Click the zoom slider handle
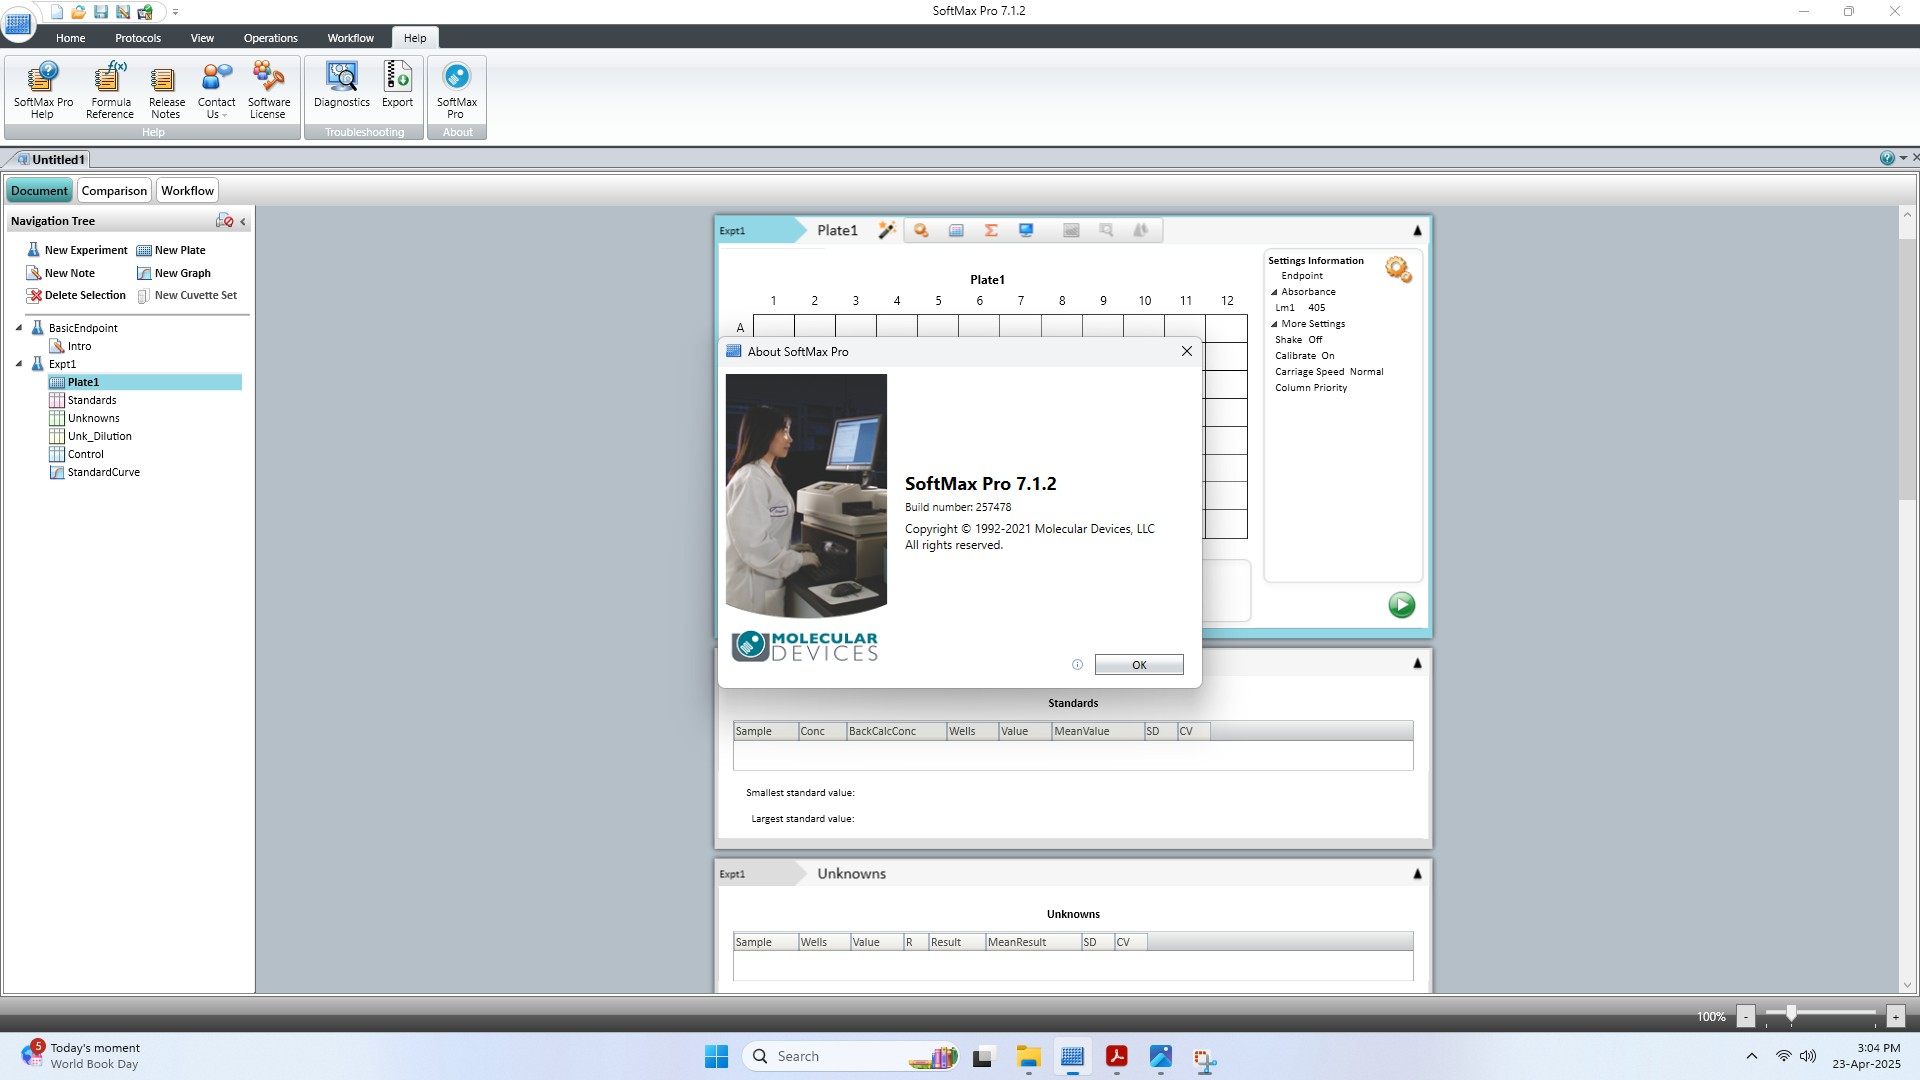The width and height of the screenshot is (1920, 1080). [1791, 1014]
